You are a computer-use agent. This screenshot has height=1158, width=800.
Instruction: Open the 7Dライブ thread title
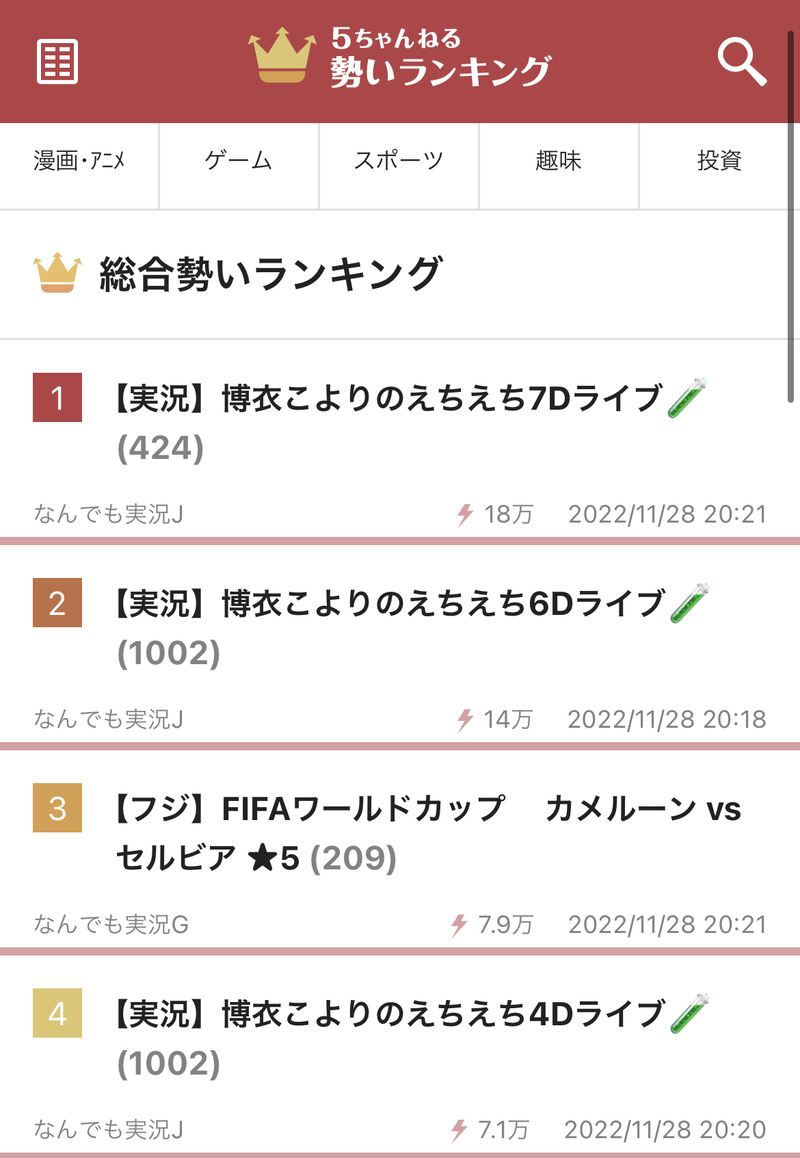coord(410,422)
